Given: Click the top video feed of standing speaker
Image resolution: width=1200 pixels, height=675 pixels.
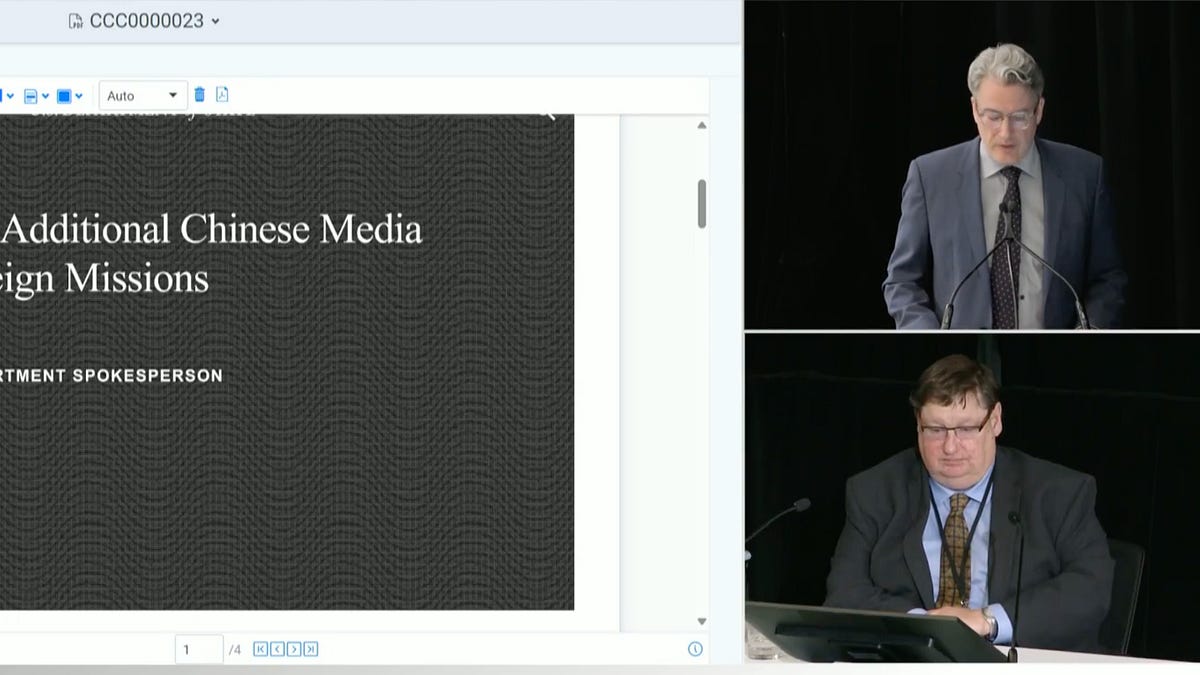Looking at the screenshot, I should (x=972, y=165).
